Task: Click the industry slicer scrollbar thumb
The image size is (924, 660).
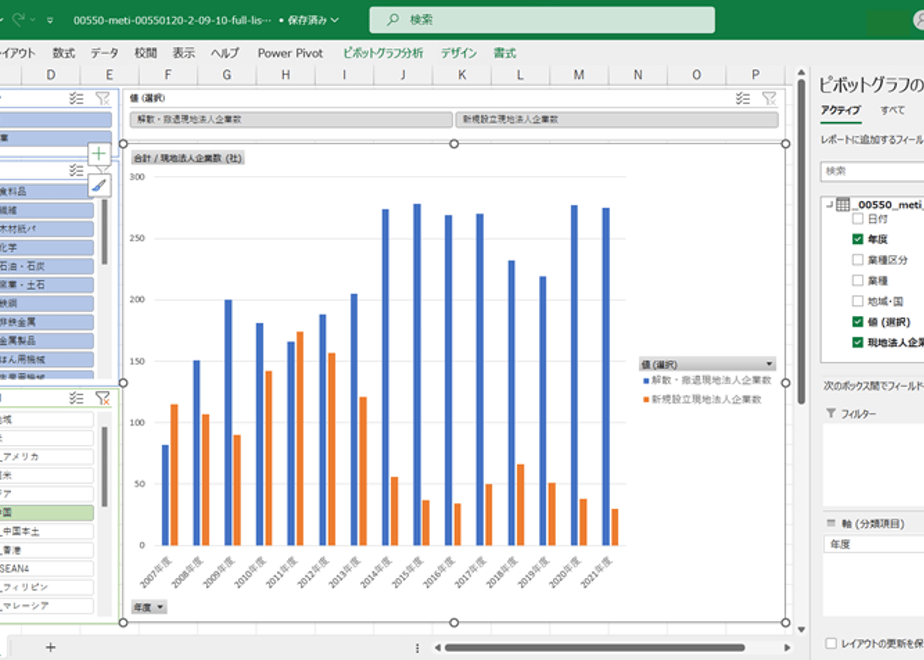Action: pyautogui.click(x=104, y=232)
